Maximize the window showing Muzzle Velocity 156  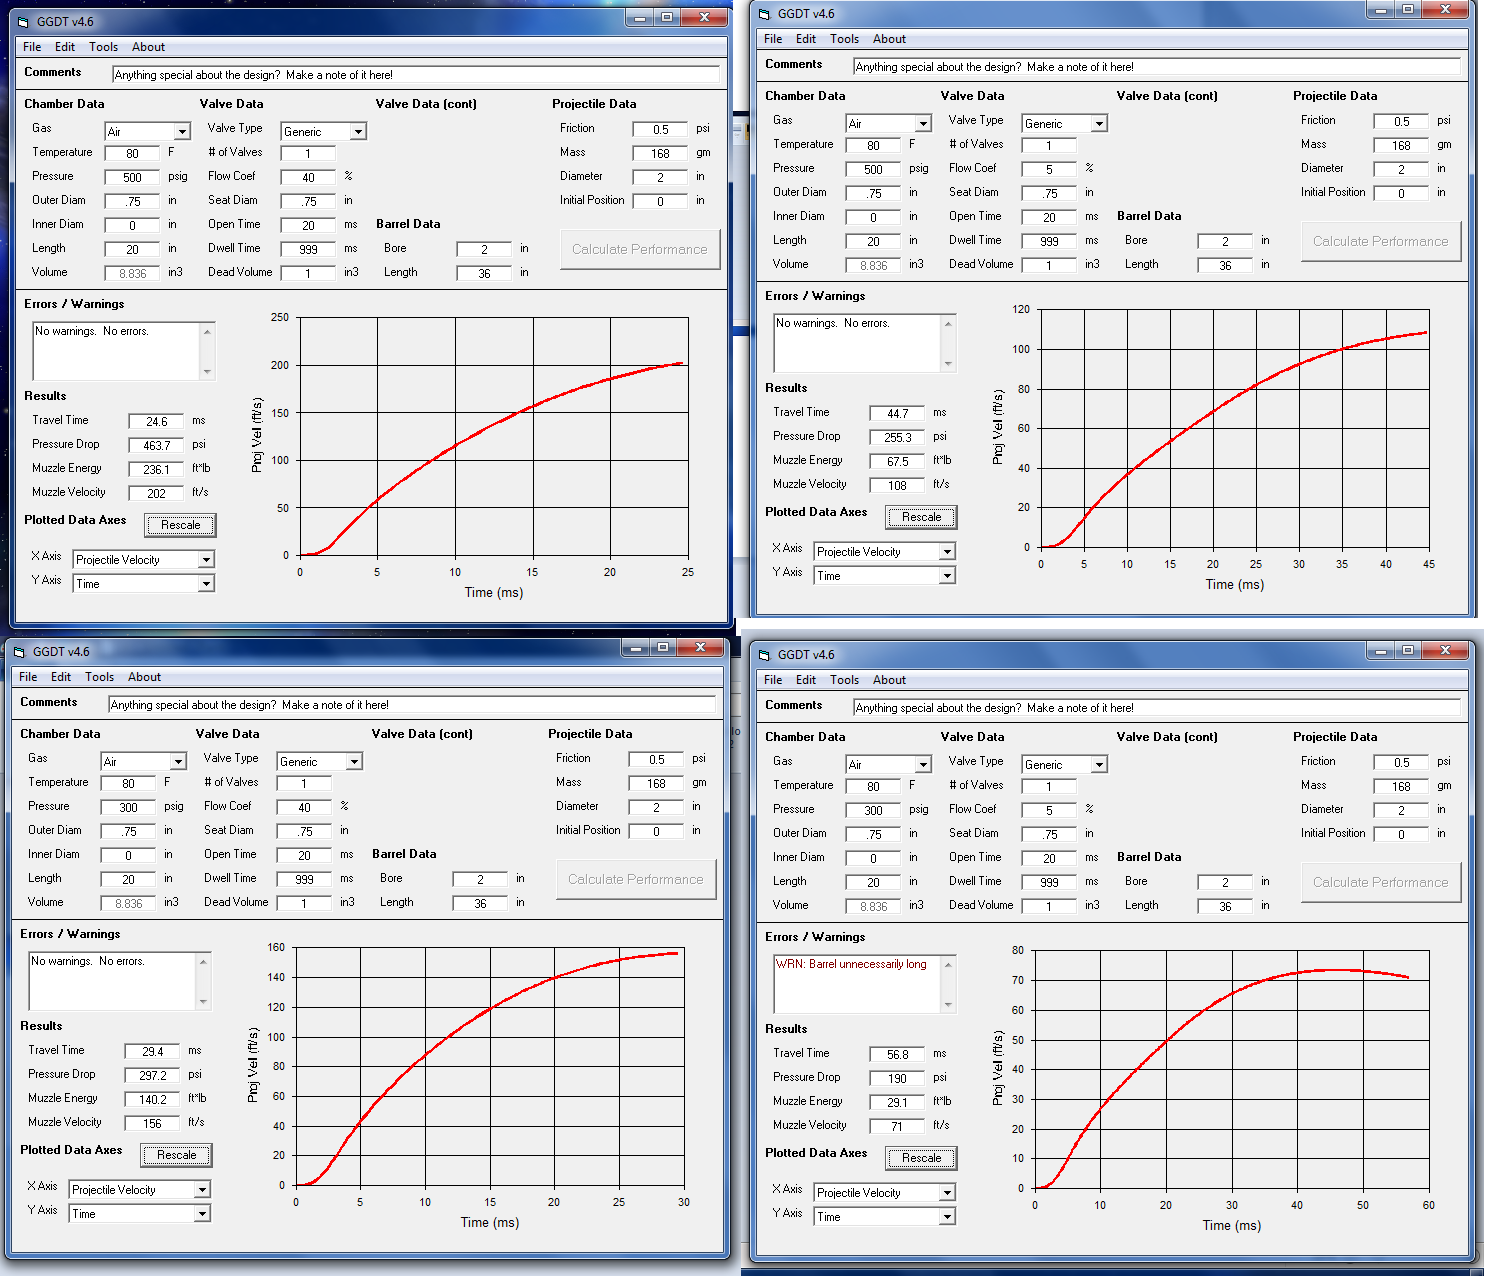[x=663, y=648]
